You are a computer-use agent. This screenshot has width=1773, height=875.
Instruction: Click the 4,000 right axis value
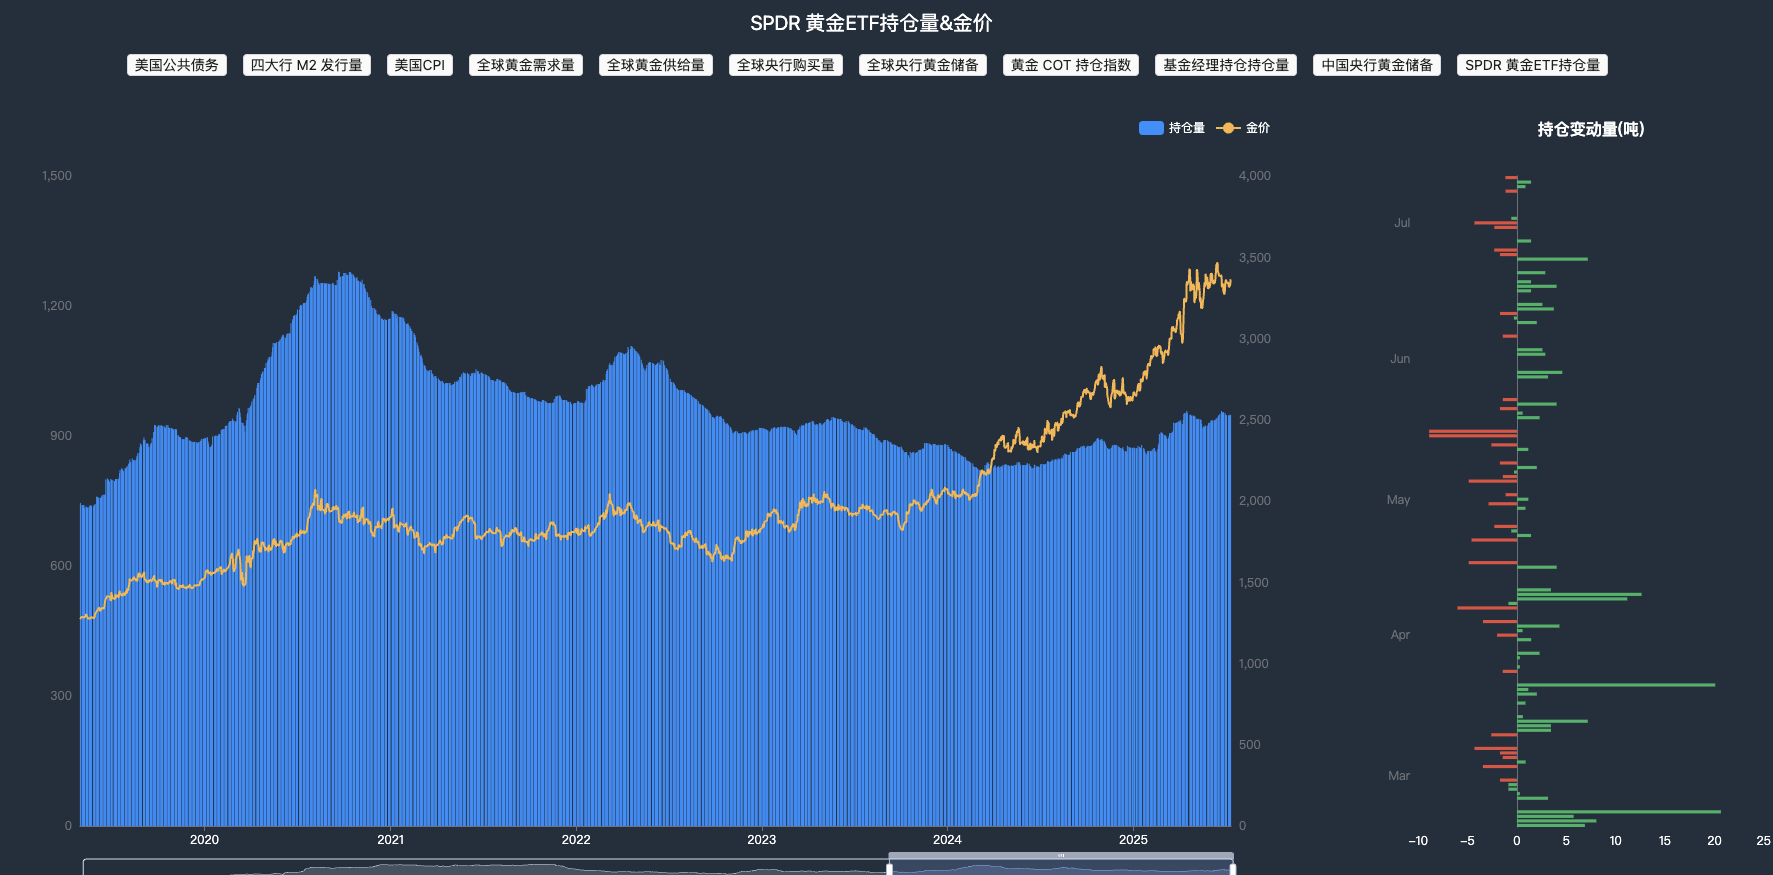(x=1255, y=176)
